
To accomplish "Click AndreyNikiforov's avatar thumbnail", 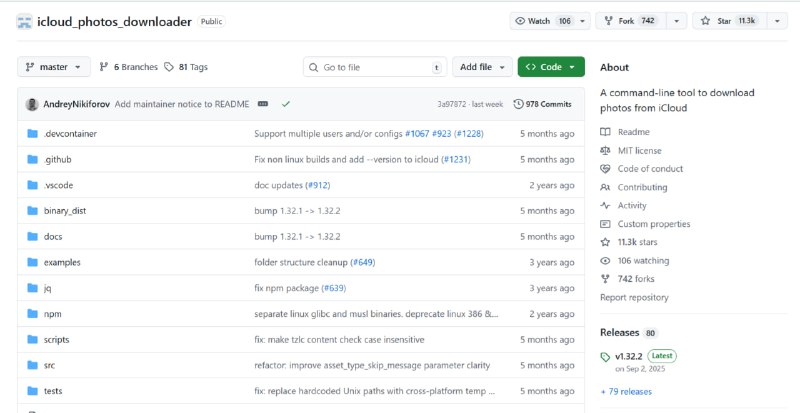I will point(32,104).
